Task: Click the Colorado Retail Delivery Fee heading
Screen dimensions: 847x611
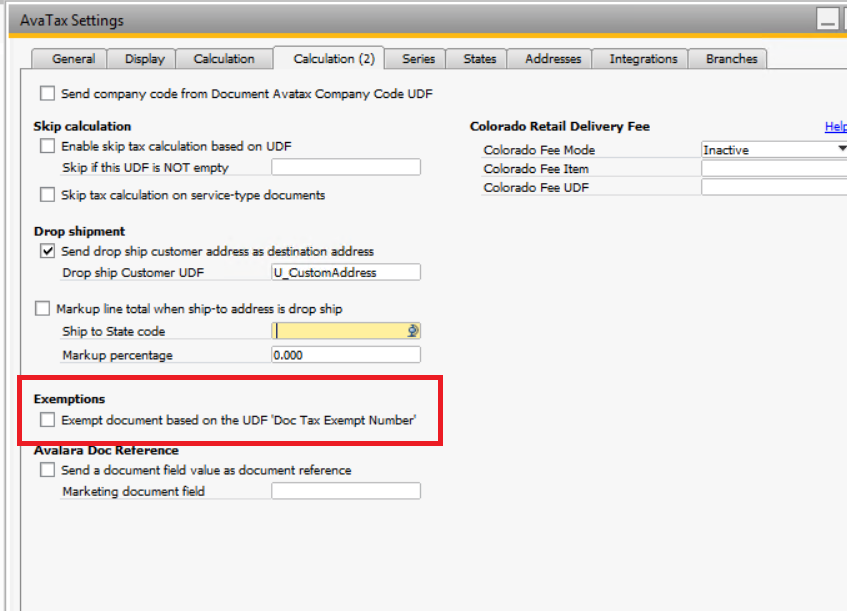Action: point(560,126)
